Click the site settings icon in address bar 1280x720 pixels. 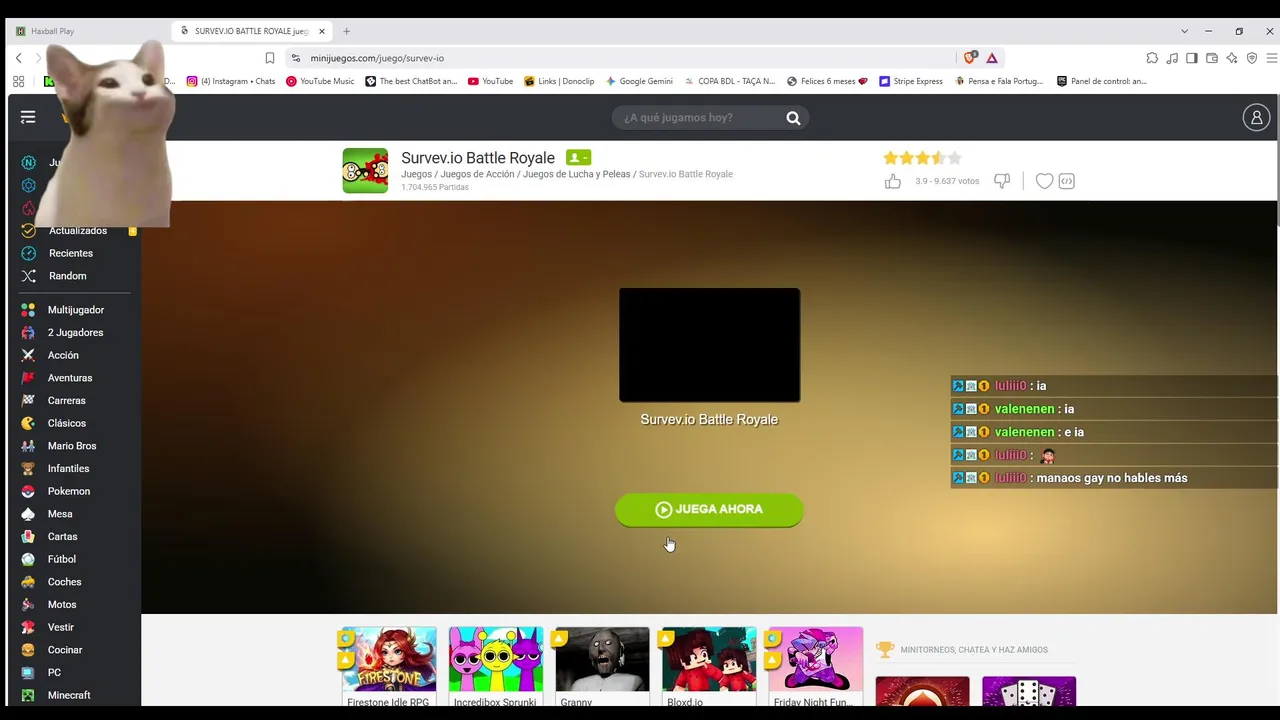click(x=295, y=58)
